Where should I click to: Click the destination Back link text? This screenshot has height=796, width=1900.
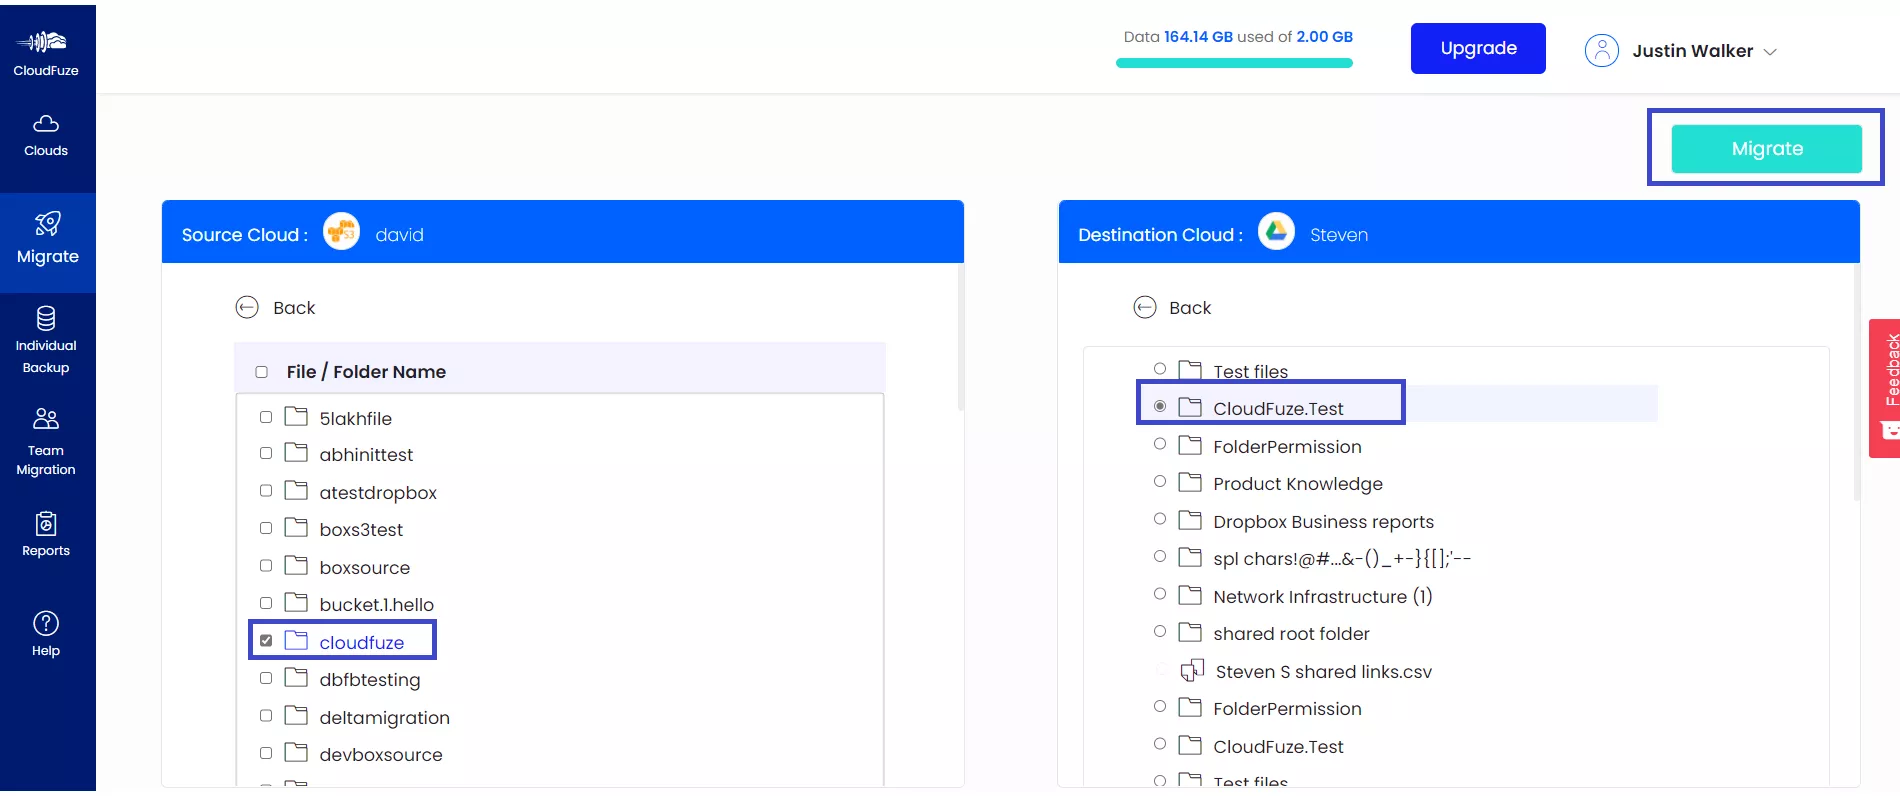coord(1190,308)
